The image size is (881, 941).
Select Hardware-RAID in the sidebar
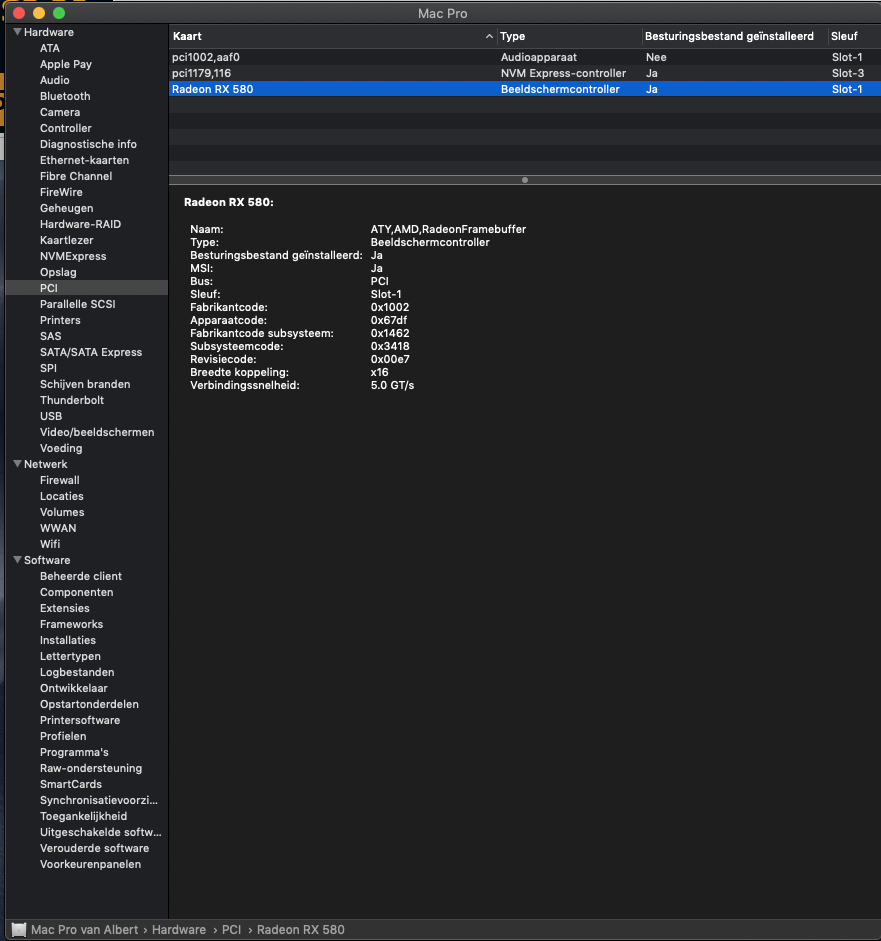coord(80,224)
